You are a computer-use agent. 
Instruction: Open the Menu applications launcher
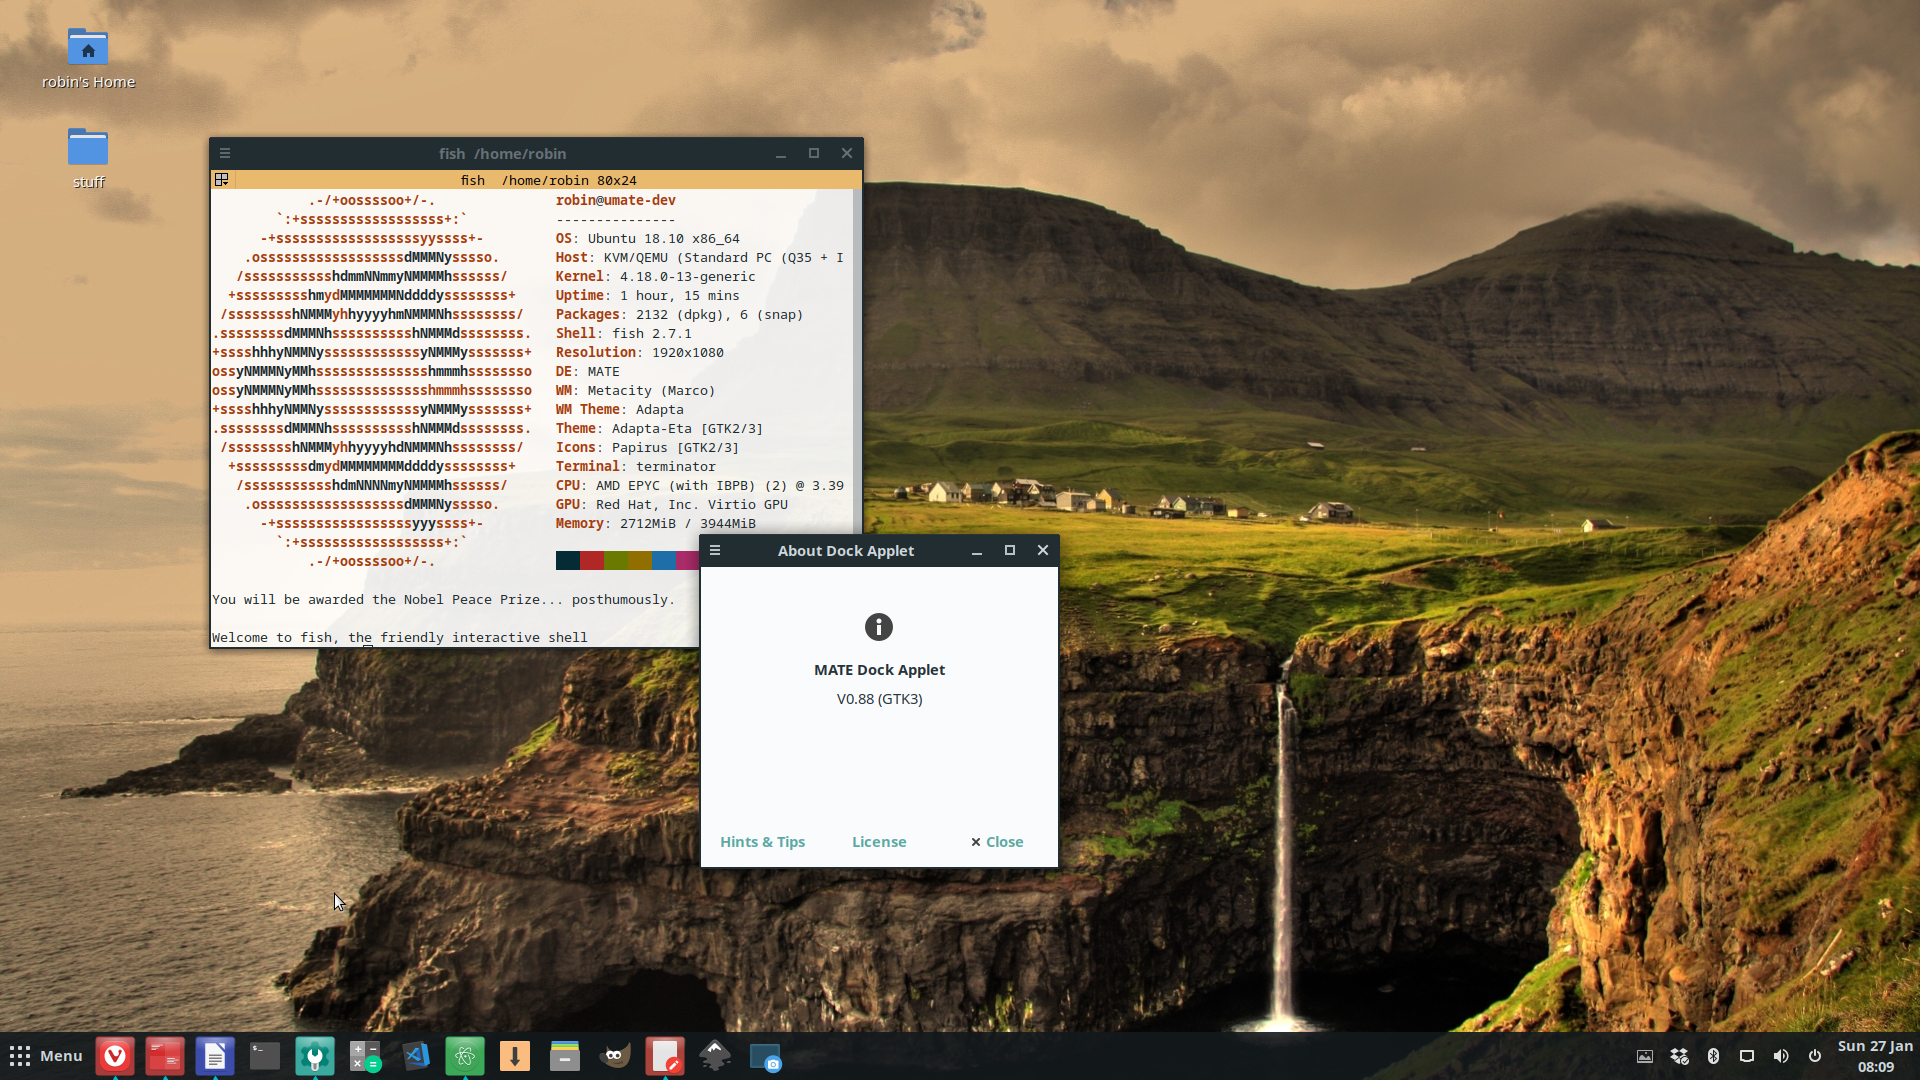tap(46, 1056)
